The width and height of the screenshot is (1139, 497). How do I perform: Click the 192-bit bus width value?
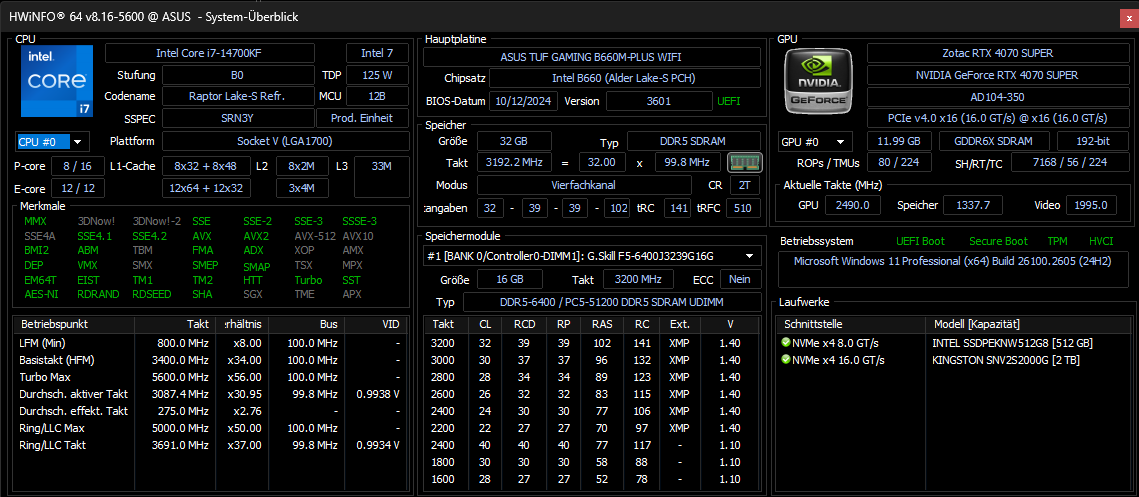pyautogui.click(x=1092, y=141)
